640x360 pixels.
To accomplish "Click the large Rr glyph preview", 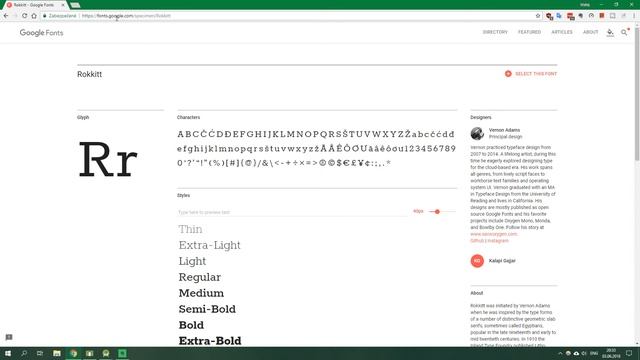I will click(108, 159).
